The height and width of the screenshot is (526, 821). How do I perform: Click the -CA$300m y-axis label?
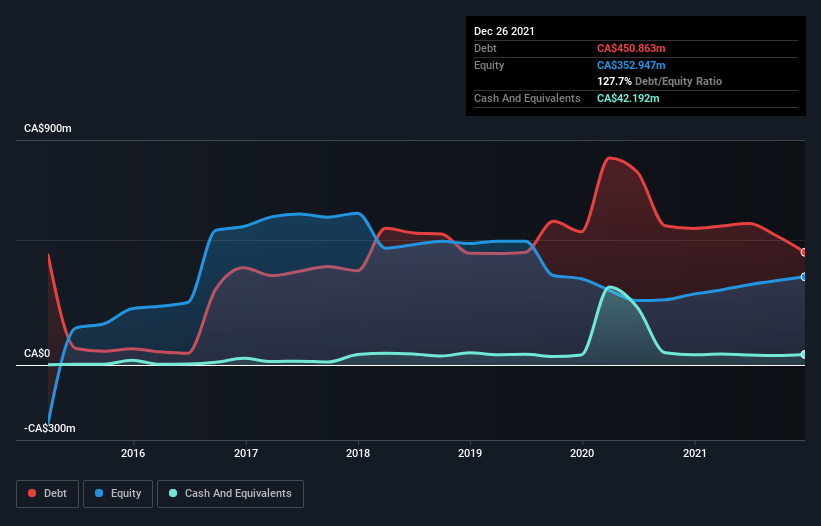[x=50, y=429]
